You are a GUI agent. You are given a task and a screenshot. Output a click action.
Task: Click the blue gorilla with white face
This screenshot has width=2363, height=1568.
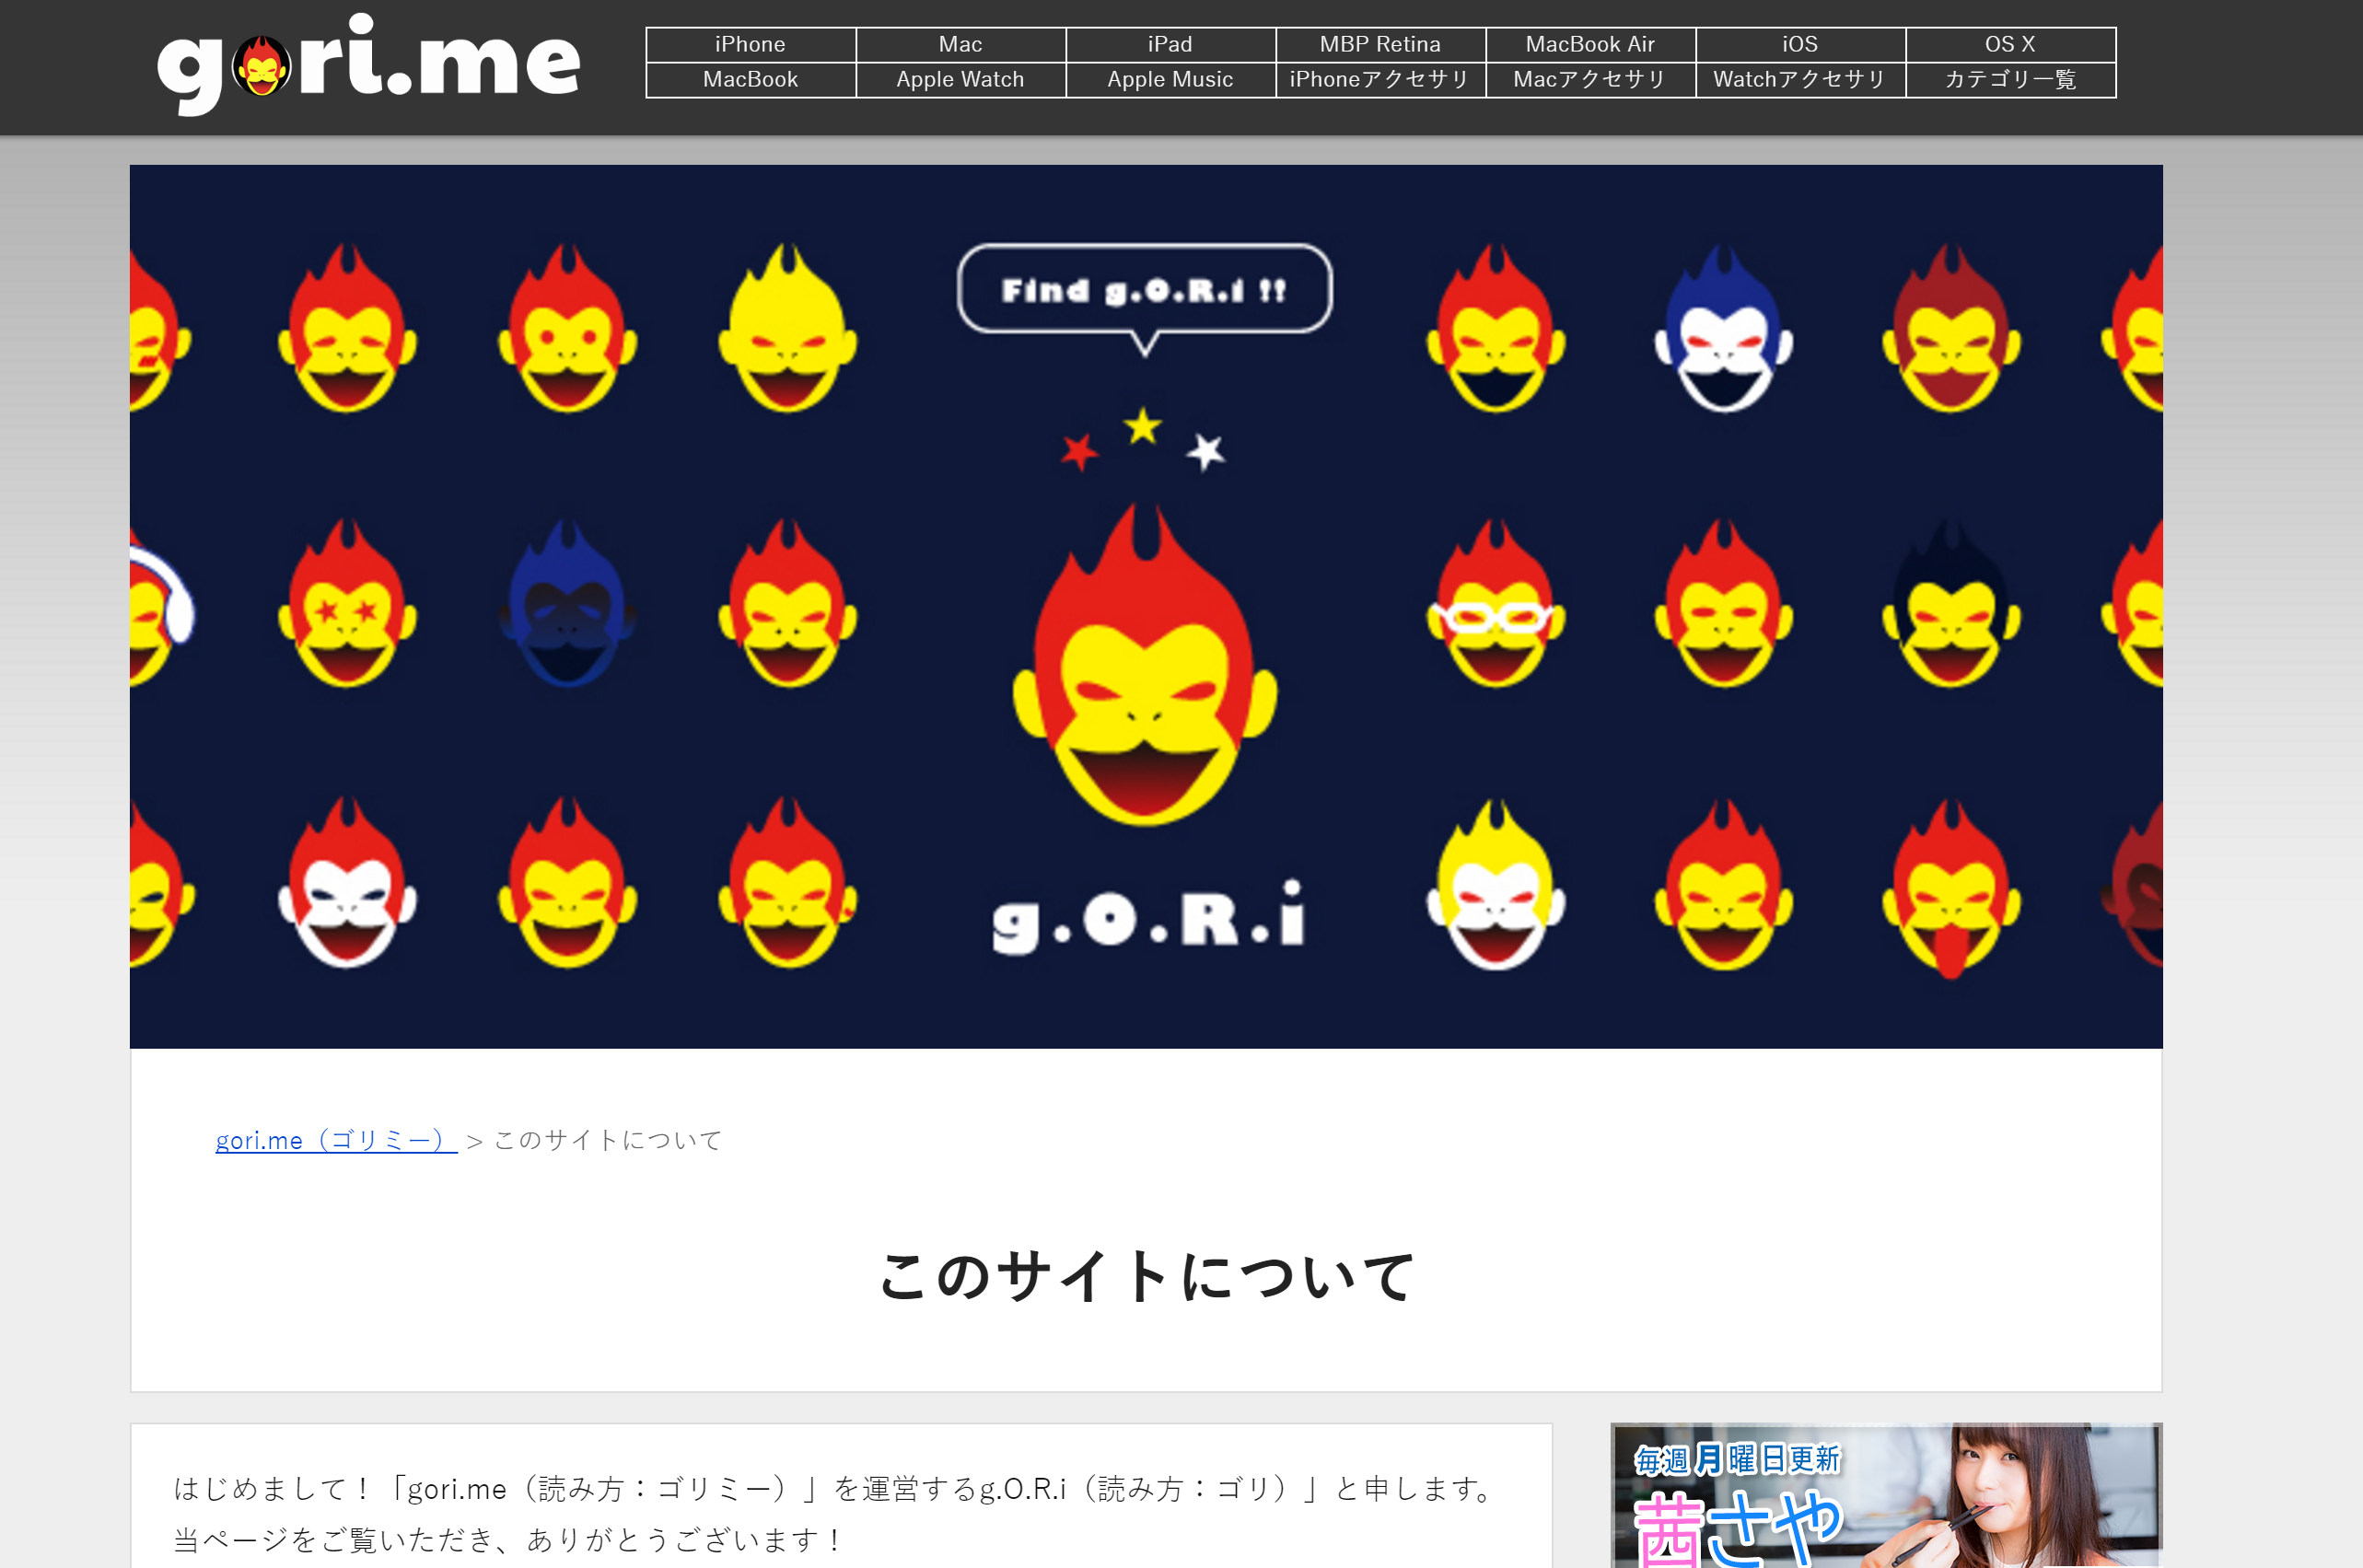tap(1723, 328)
